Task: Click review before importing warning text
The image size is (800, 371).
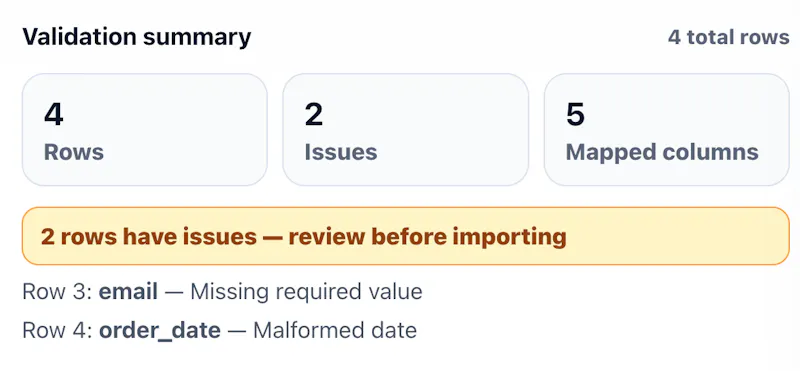Action: 428,236
